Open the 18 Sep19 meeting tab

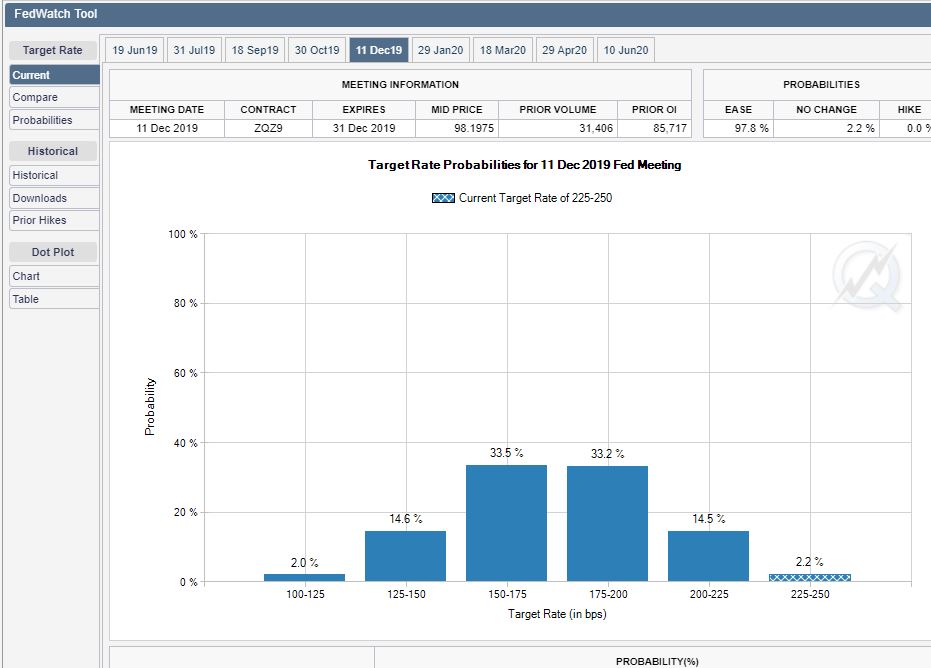click(x=255, y=50)
